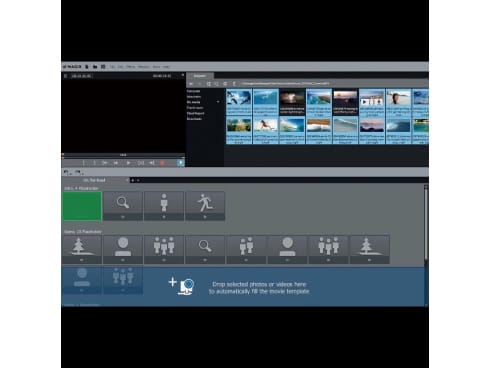Click the redo arrow icon
Image resolution: width=490 pixels, height=368 pixels.
[77, 172]
